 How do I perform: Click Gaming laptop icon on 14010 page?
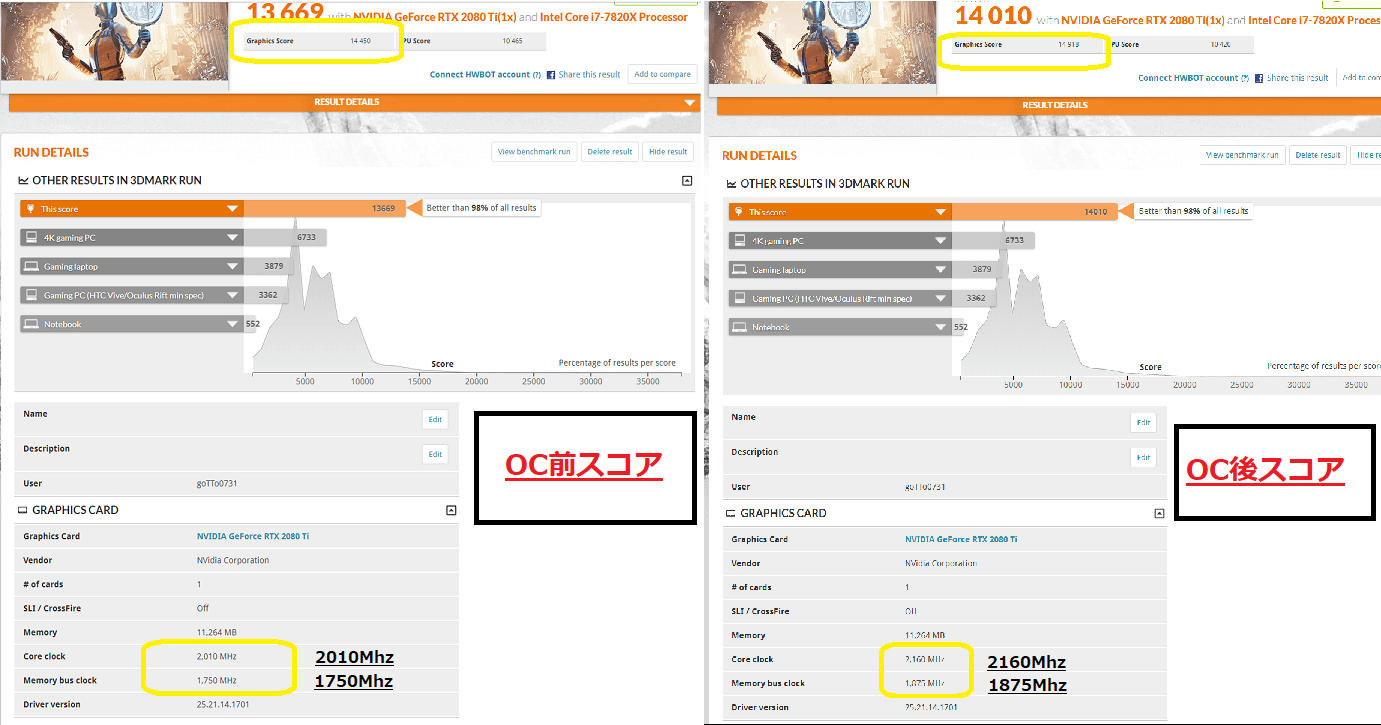coord(739,270)
